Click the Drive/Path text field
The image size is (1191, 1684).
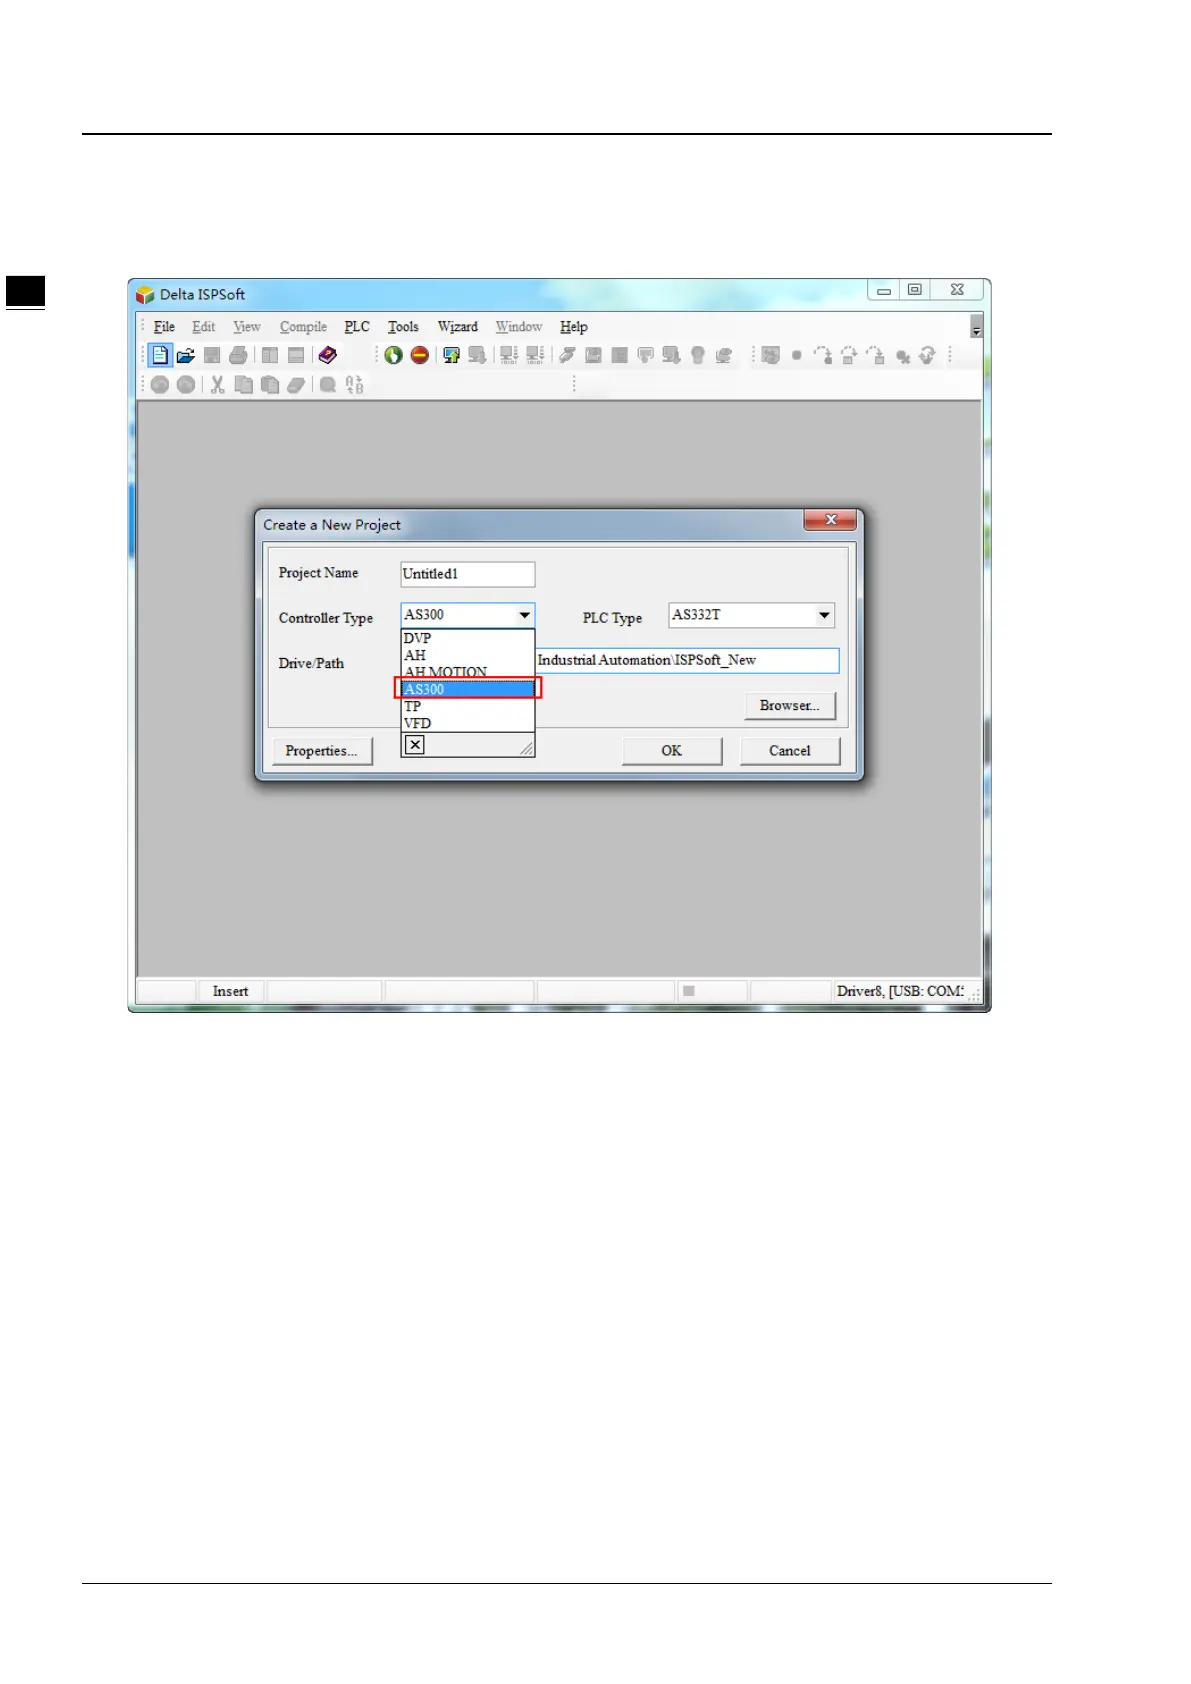[688, 660]
